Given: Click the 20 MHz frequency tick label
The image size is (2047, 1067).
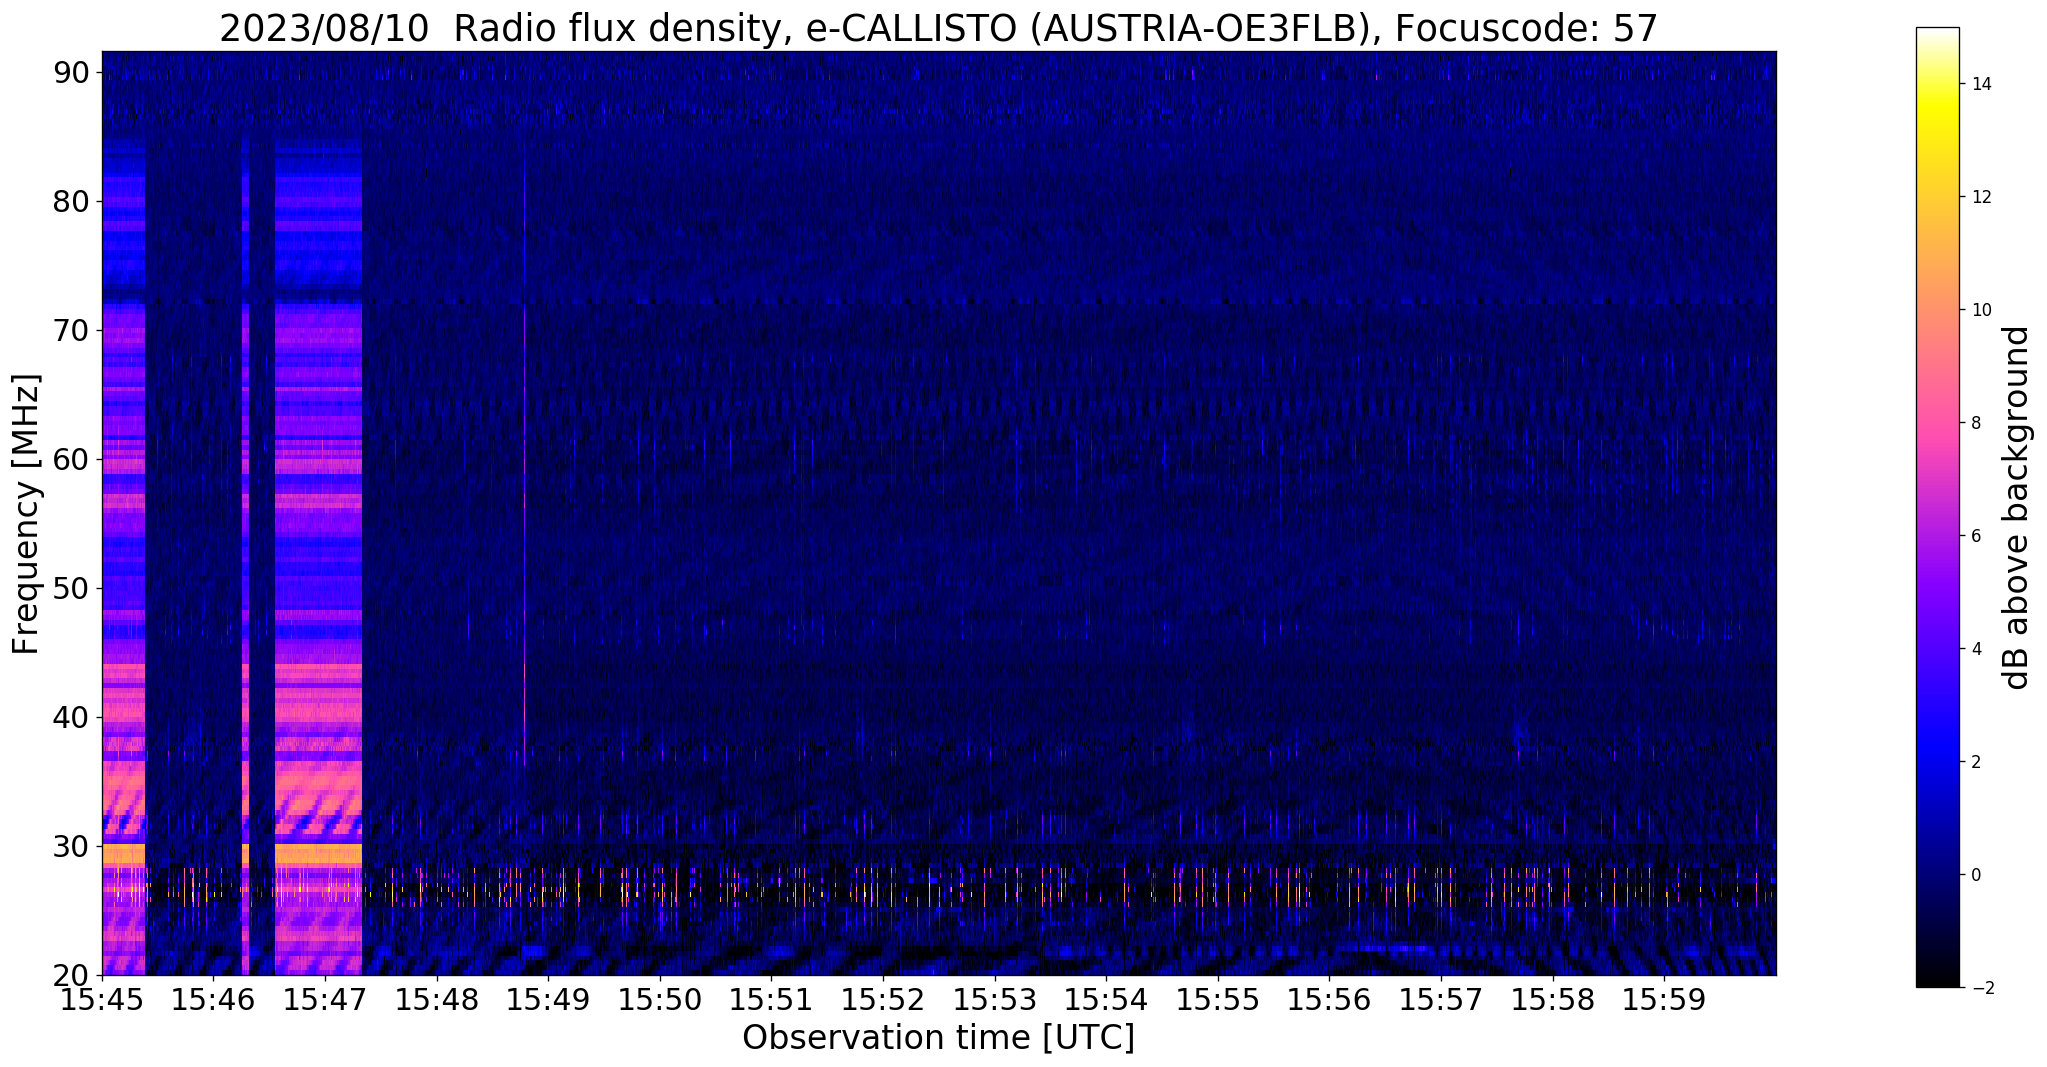Looking at the screenshot, I should (x=70, y=975).
